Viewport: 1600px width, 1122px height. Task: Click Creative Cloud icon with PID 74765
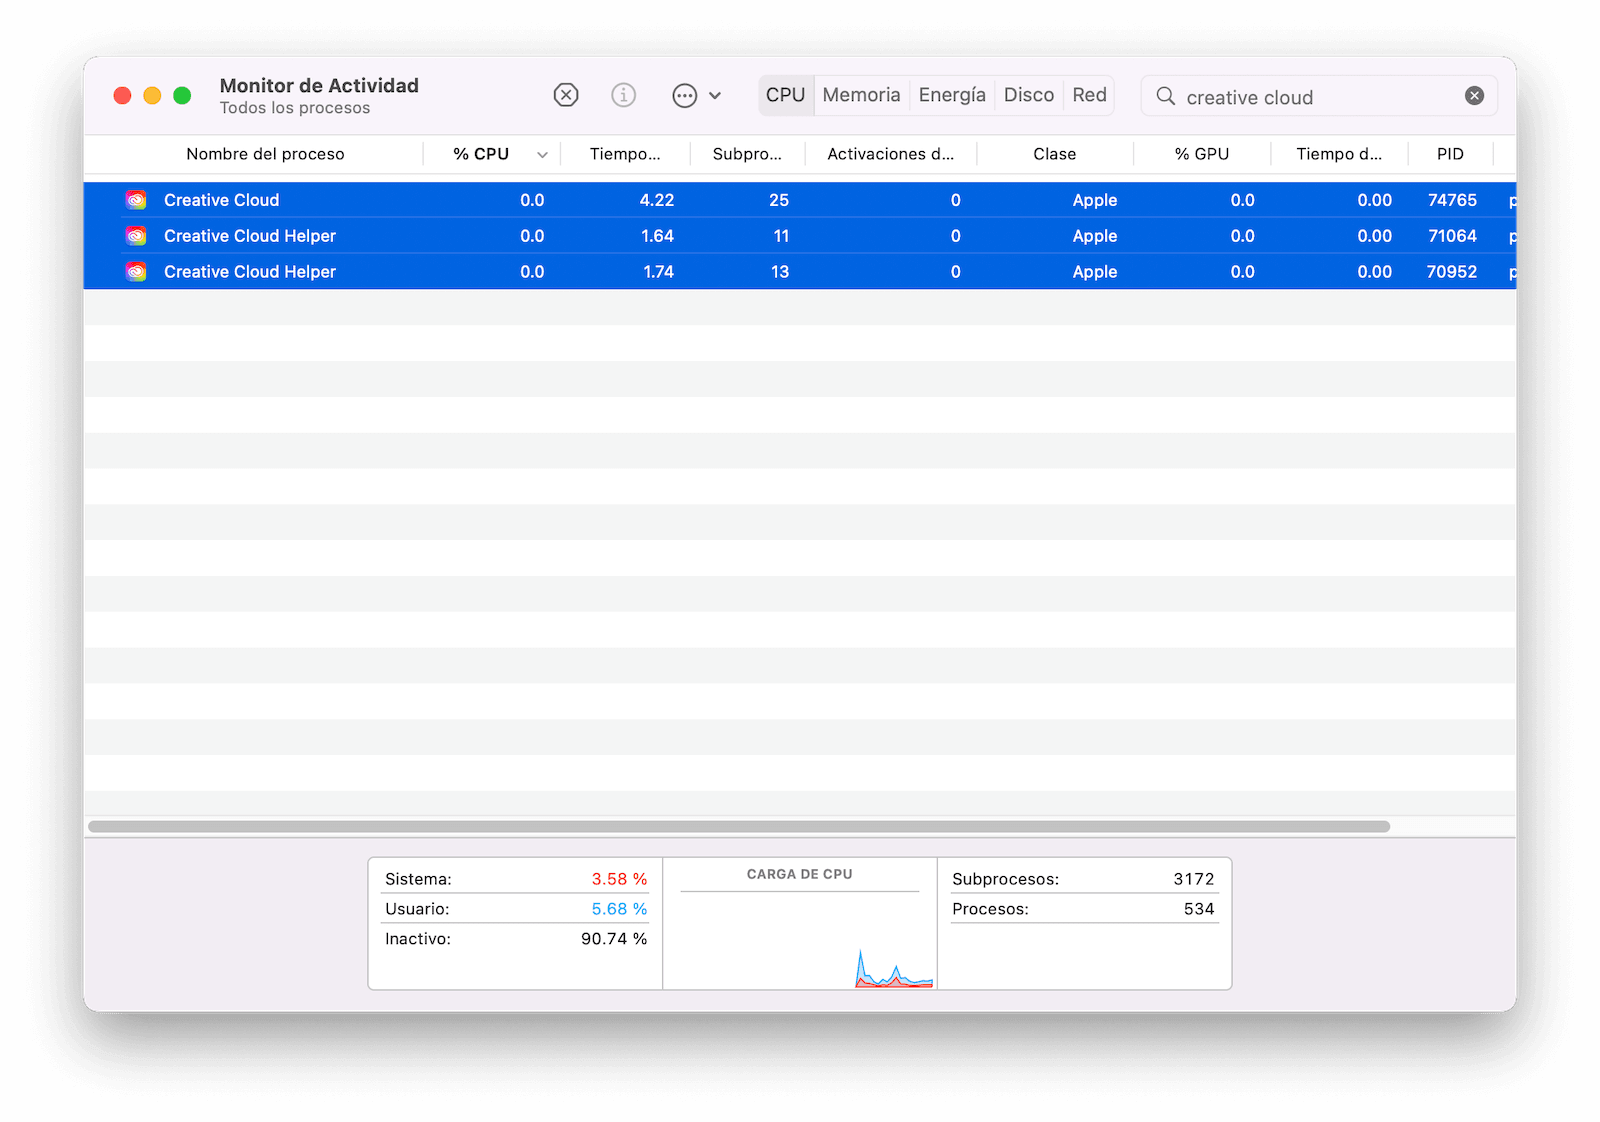(x=136, y=200)
